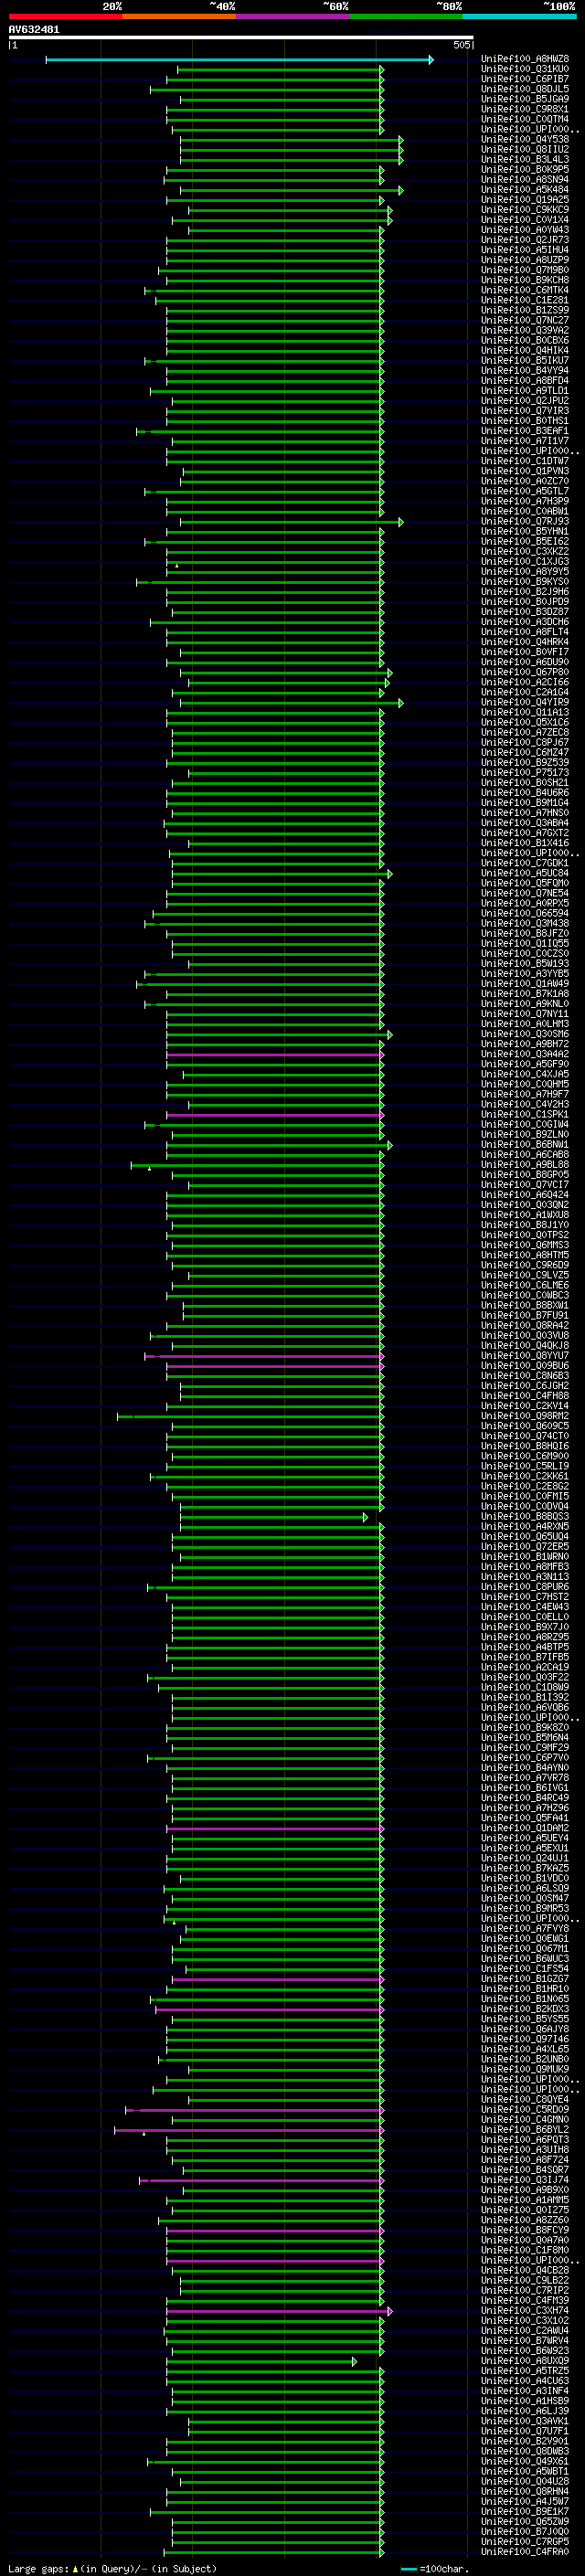Select the UniRef100_C1SPK1 label
The height and width of the screenshot is (2576, 585).
coord(525,1114)
